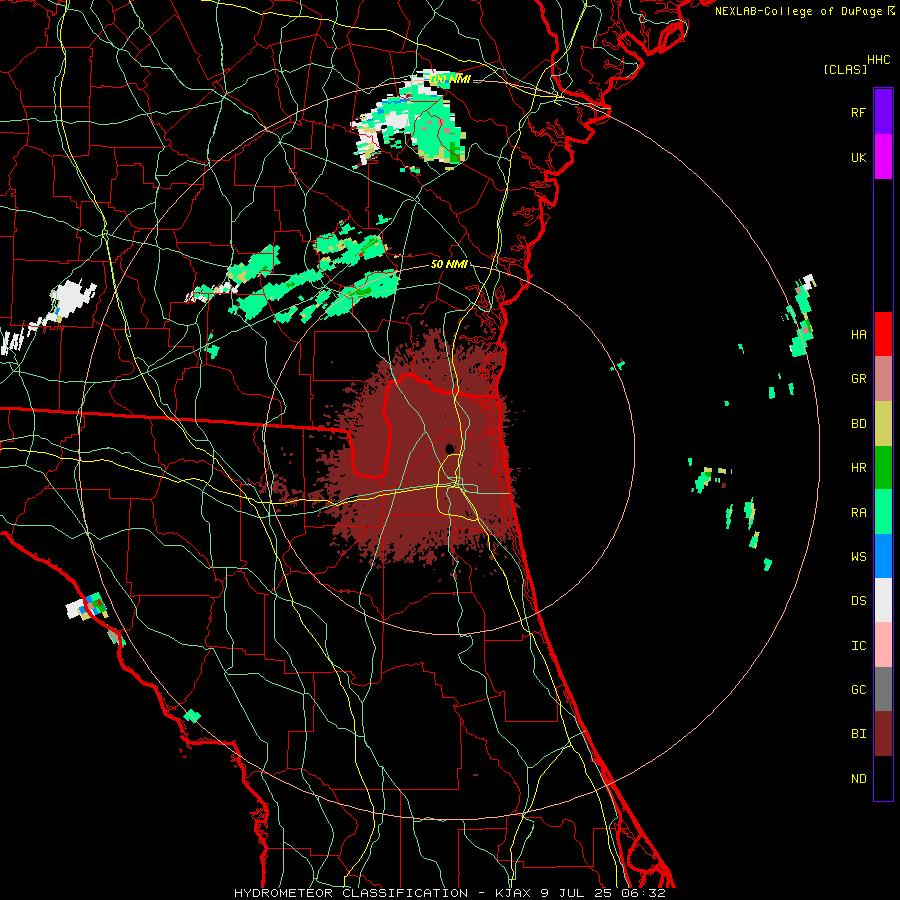Click the BI legend label
900x900 pixels.
click(858, 734)
